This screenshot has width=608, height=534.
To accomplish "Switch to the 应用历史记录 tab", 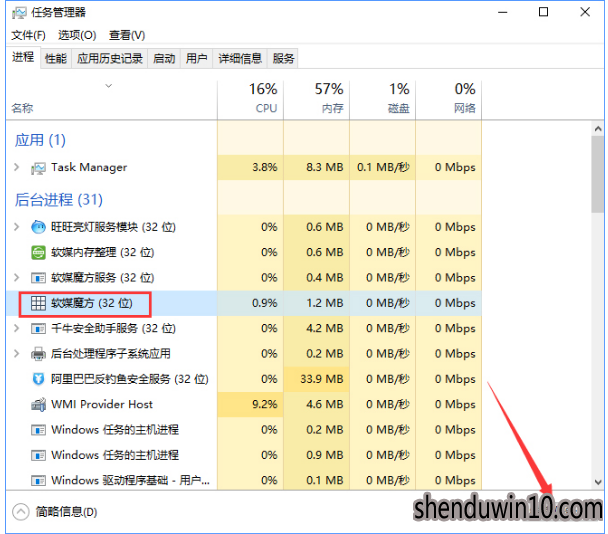I will (x=110, y=59).
